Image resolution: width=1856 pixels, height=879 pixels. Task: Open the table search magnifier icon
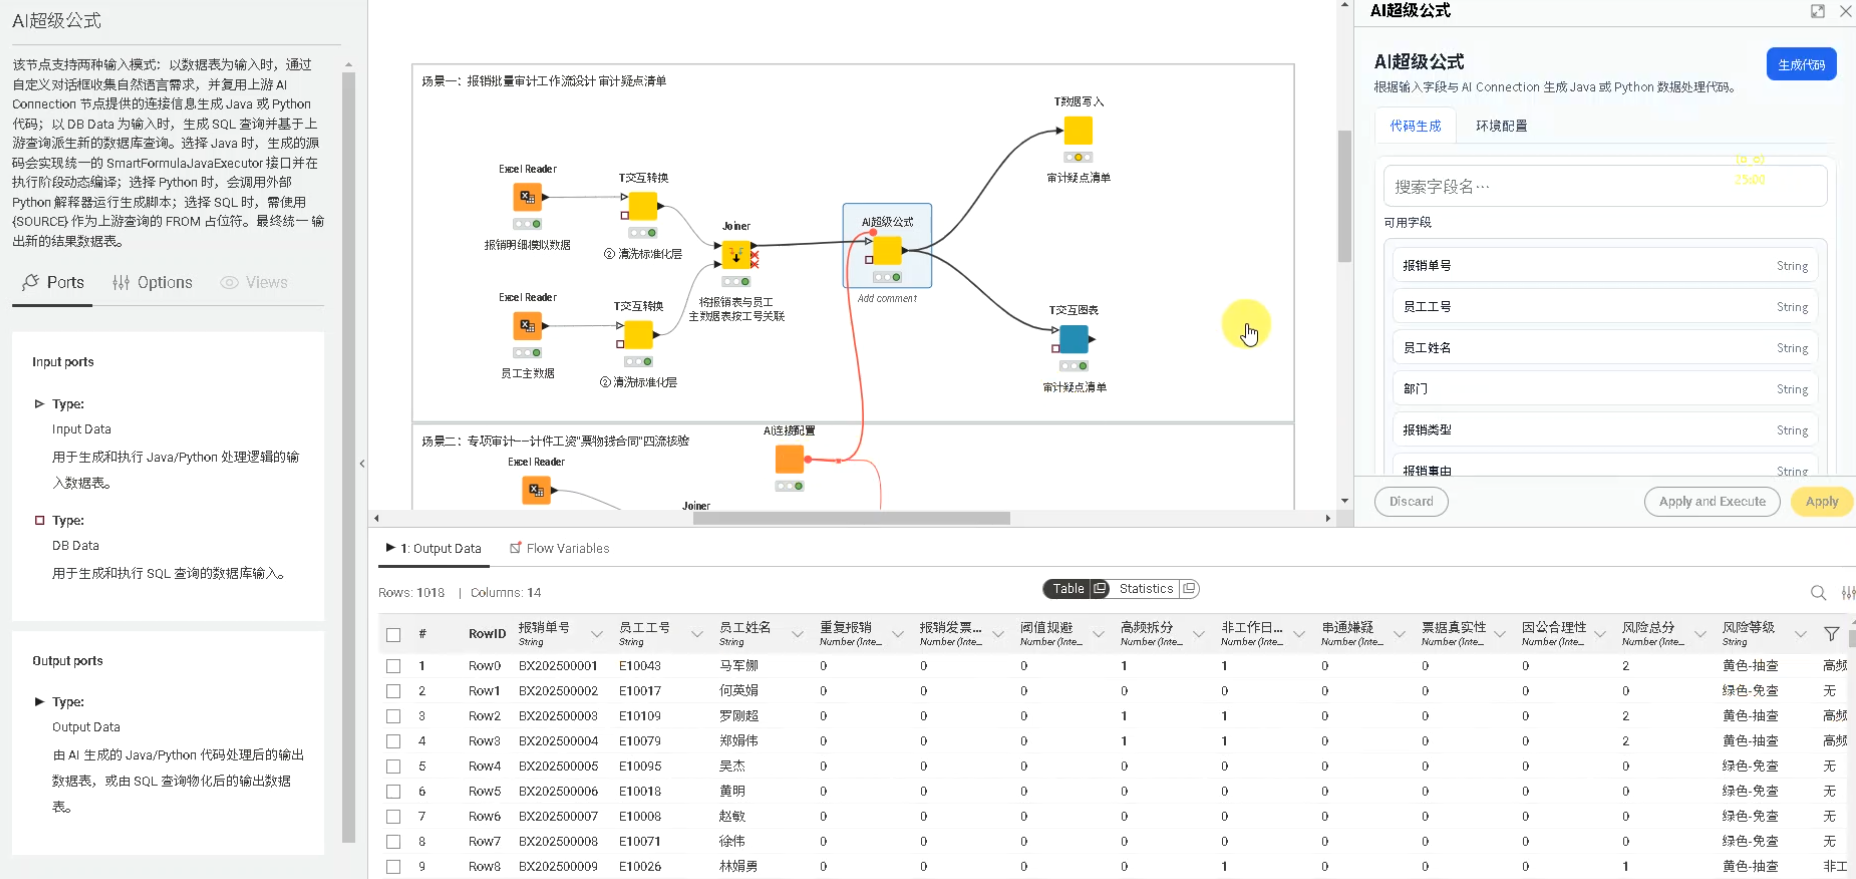1818,593
